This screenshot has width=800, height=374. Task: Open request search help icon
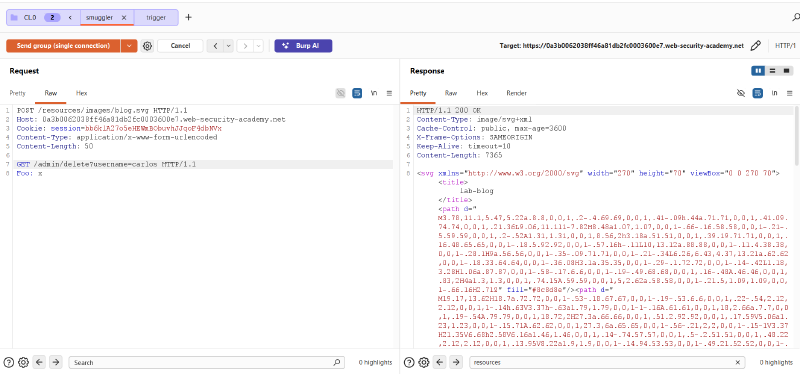click(9, 362)
